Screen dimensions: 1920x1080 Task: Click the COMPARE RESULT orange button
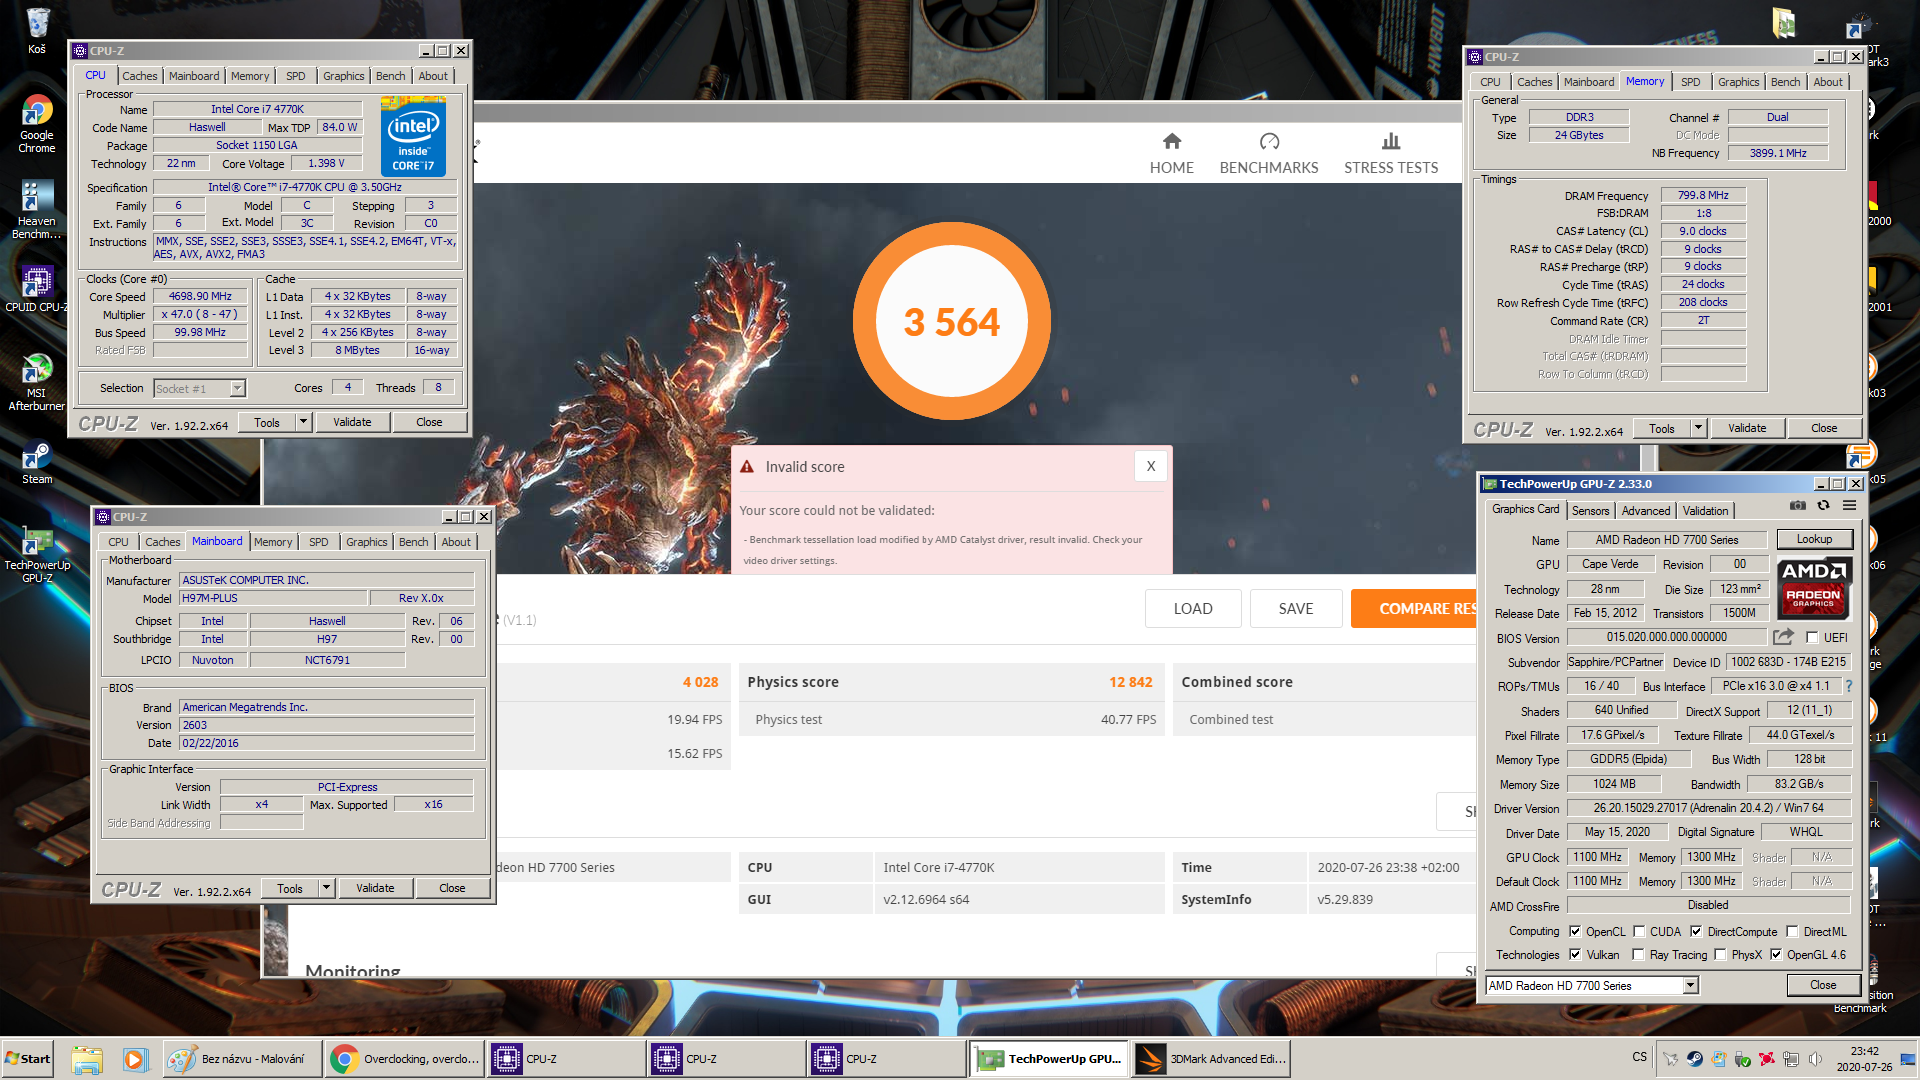tap(1414, 608)
